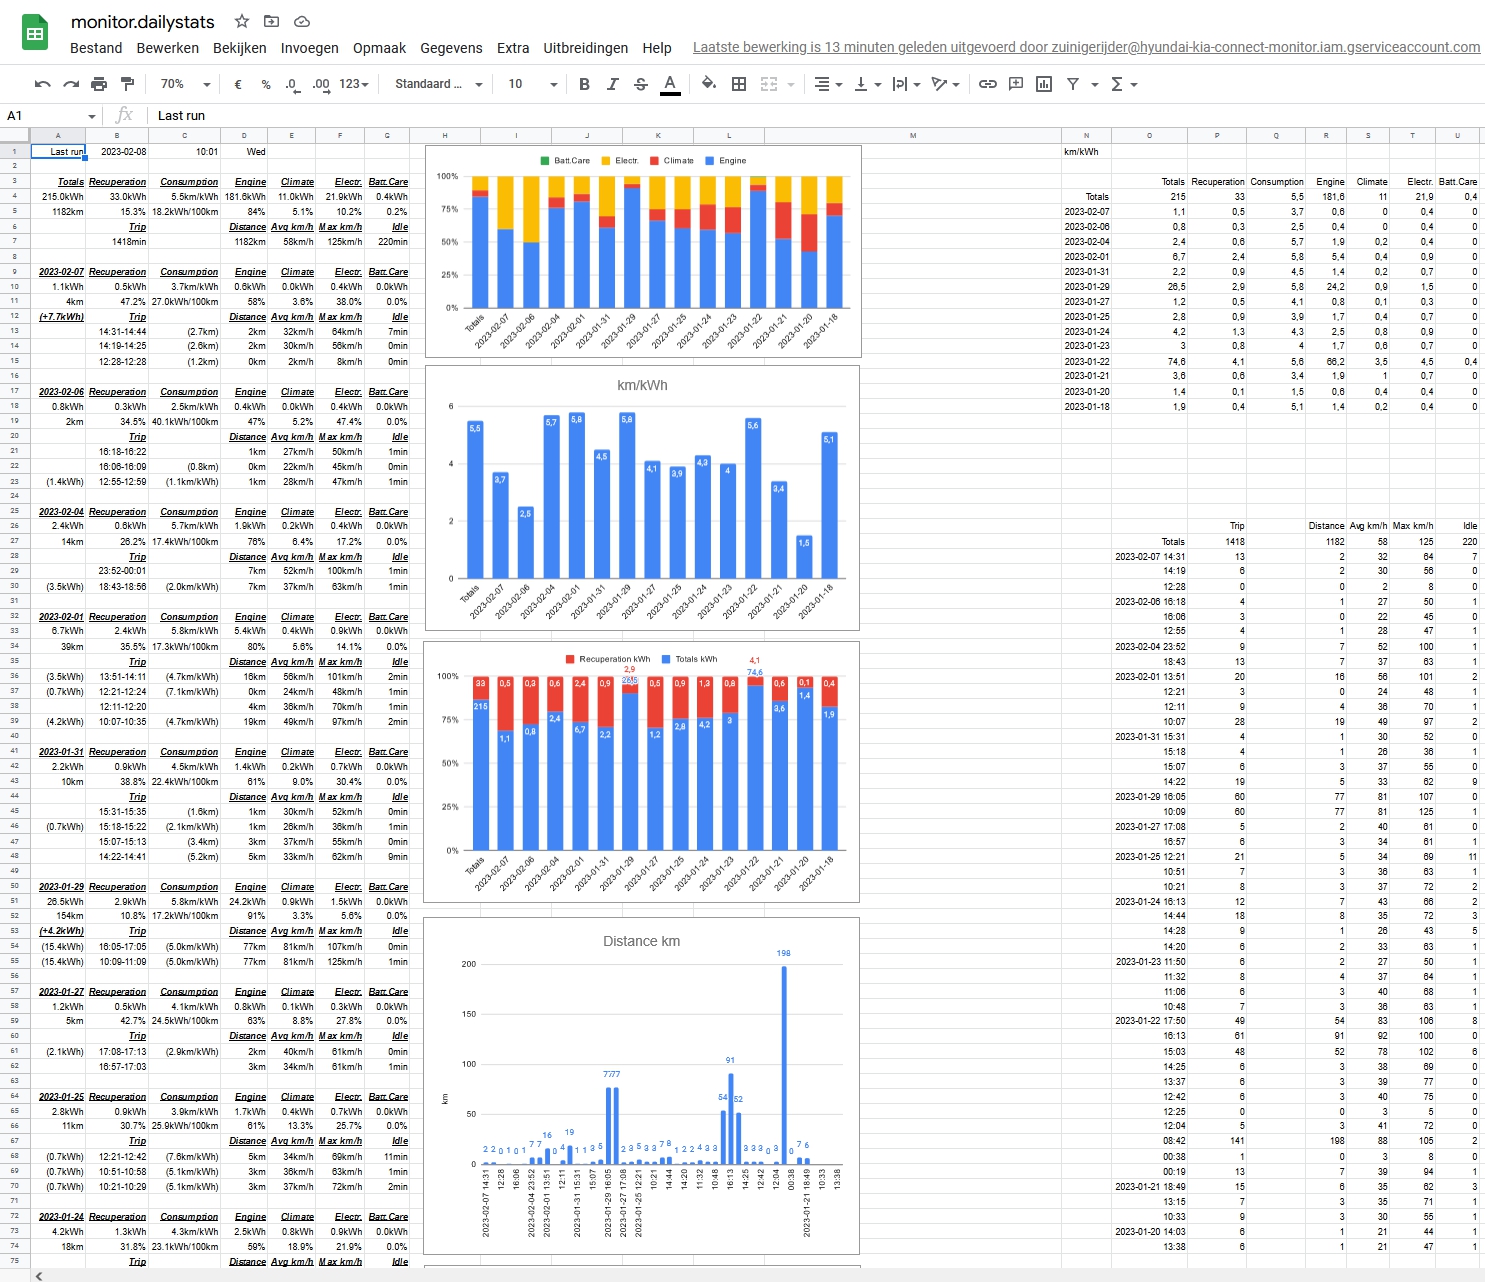Open the Help menu

(x=657, y=48)
